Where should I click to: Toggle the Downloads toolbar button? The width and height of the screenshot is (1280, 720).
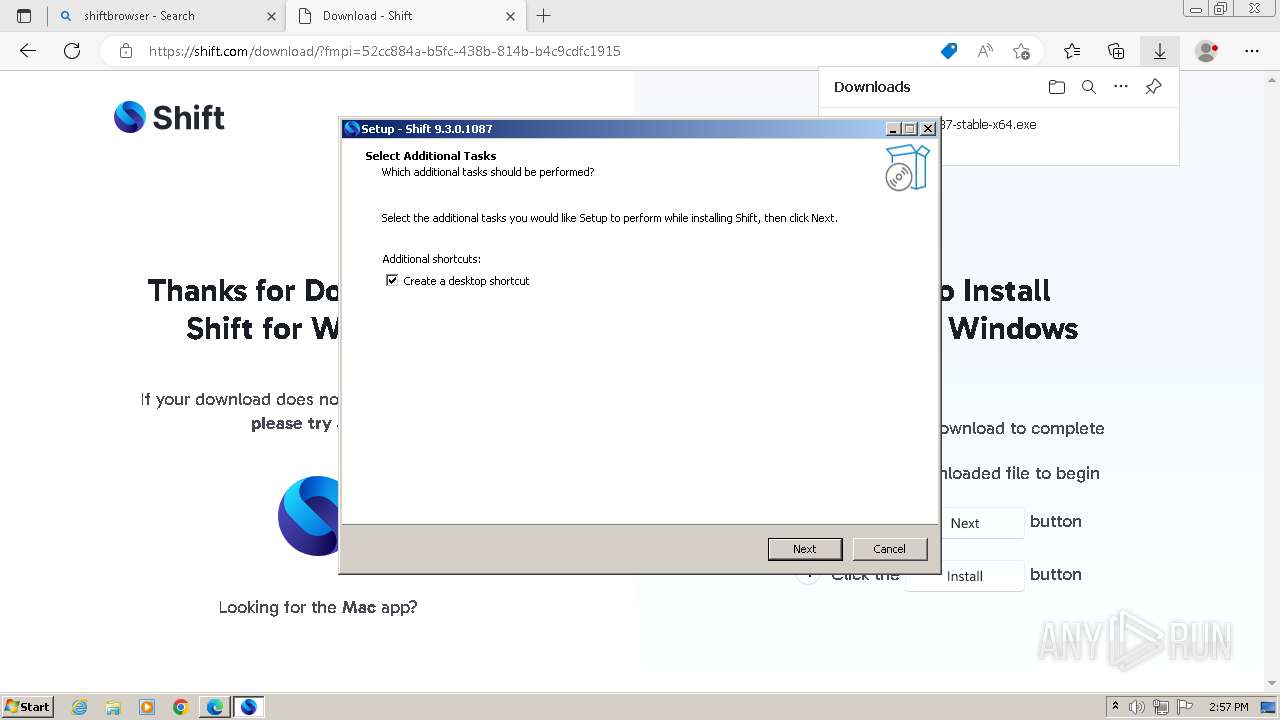click(1160, 51)
